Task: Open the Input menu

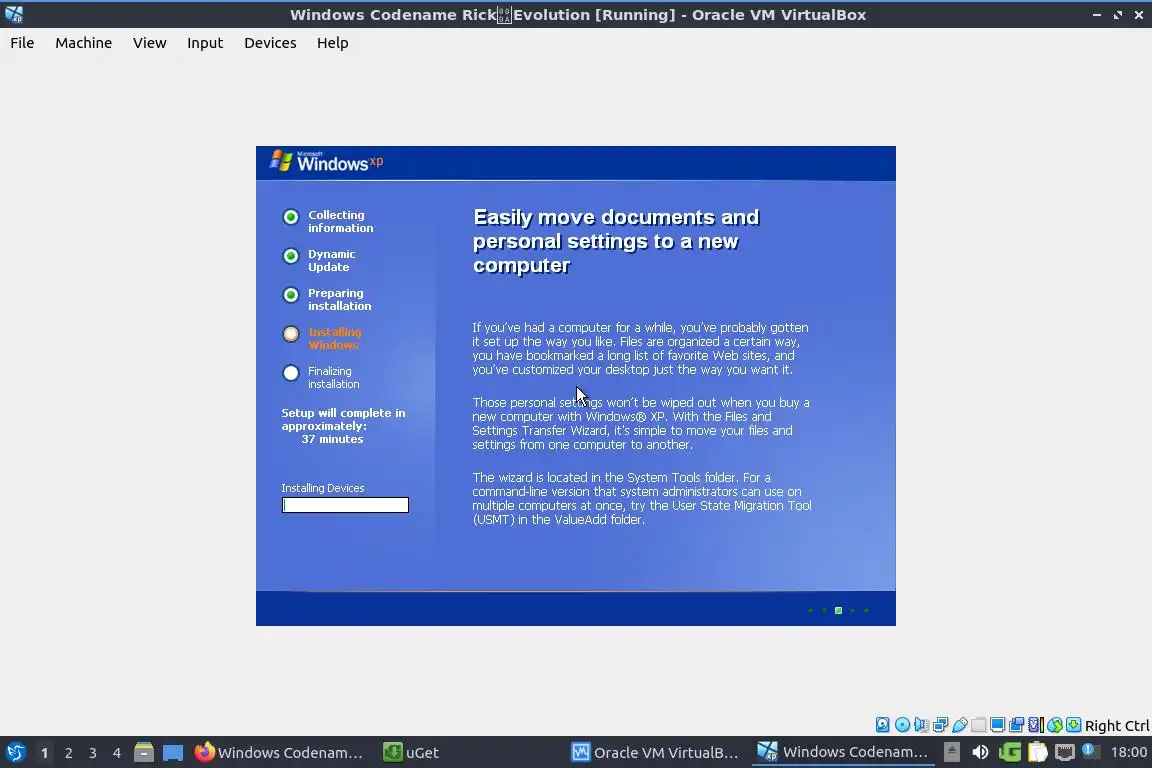Action: click(x=205, y=43)
